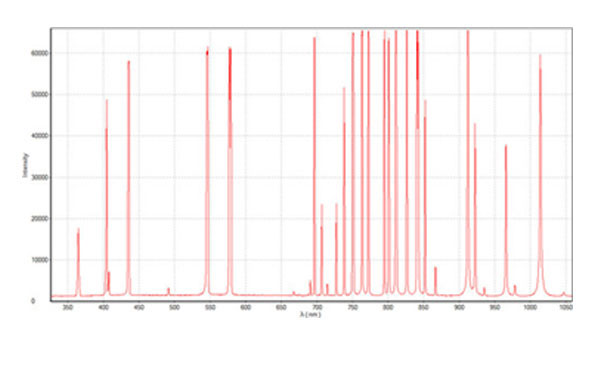600x383 pixels.
Task: Select the peak near 578 nm
Action: point(230,170)
